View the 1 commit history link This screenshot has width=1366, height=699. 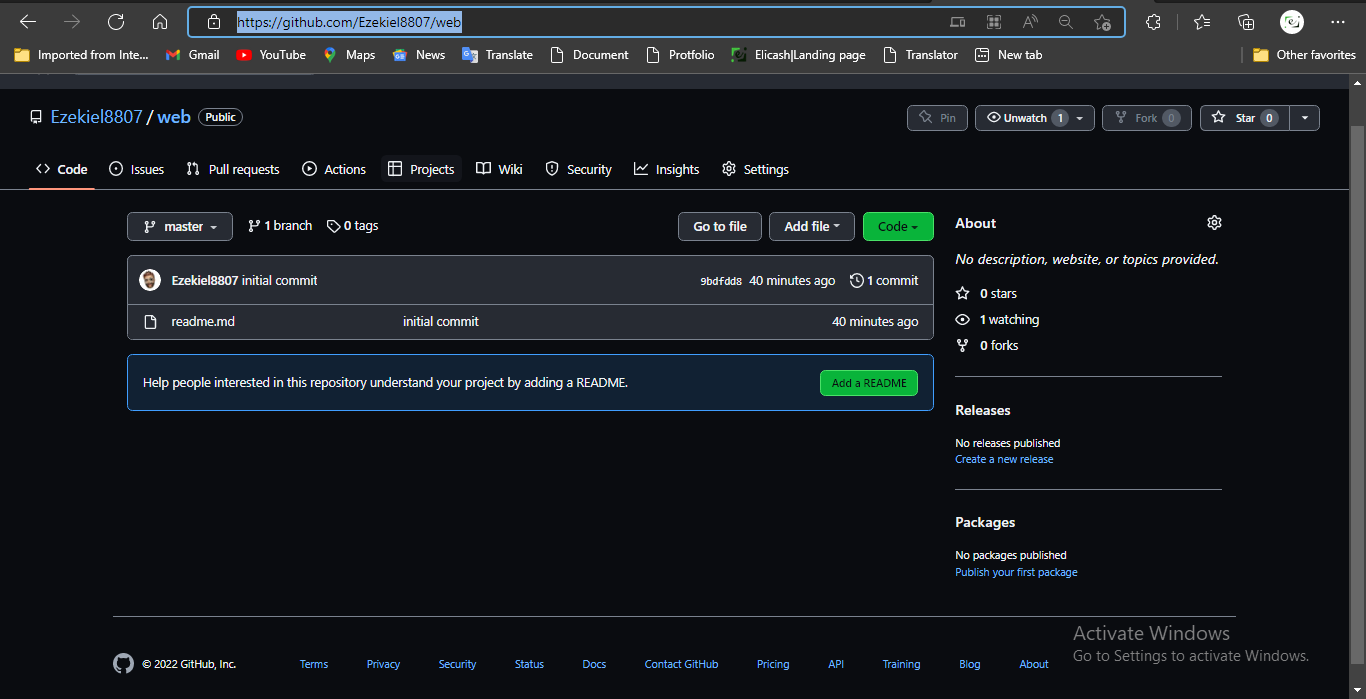(884, 281)
